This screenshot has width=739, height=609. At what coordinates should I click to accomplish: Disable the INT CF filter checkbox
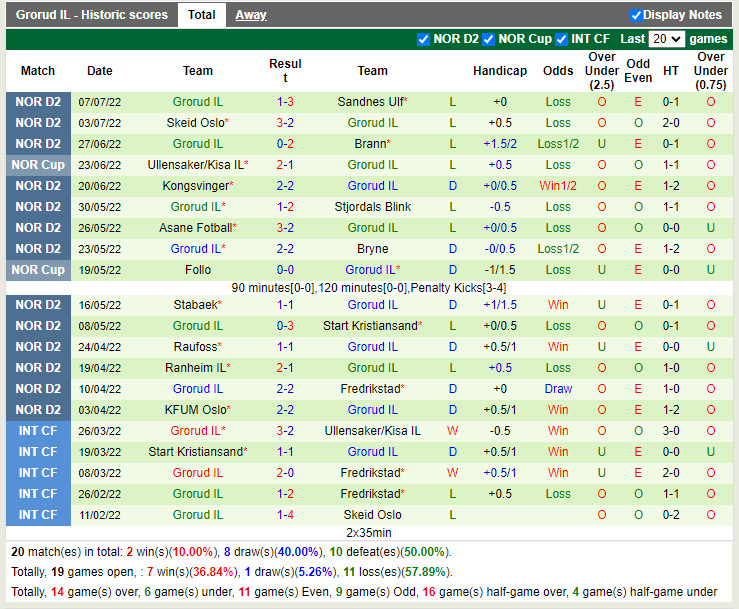point(562,39)
